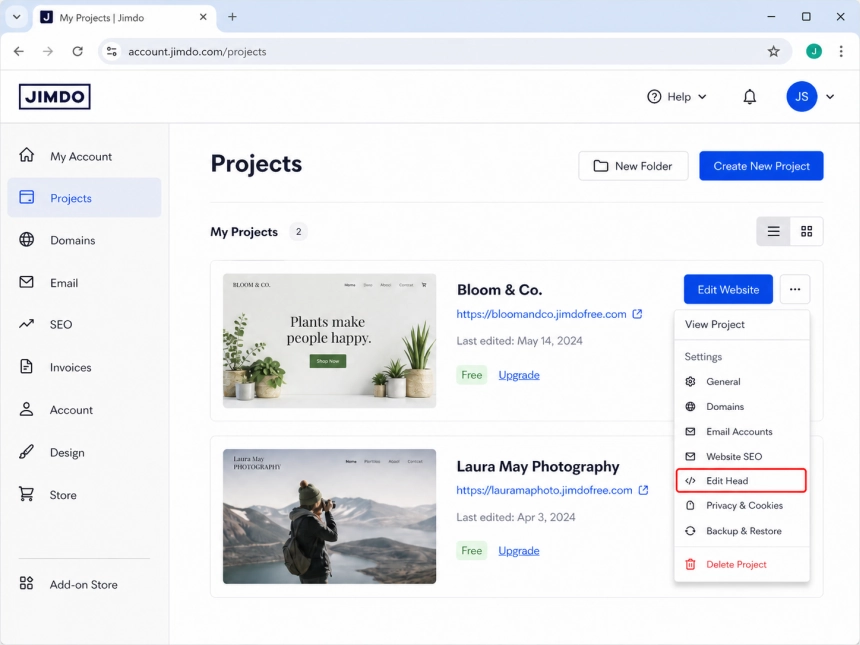Viewport: 860px width, 645px height.
Task: Expand the account chevron next to JS
Action: [830, 97]
